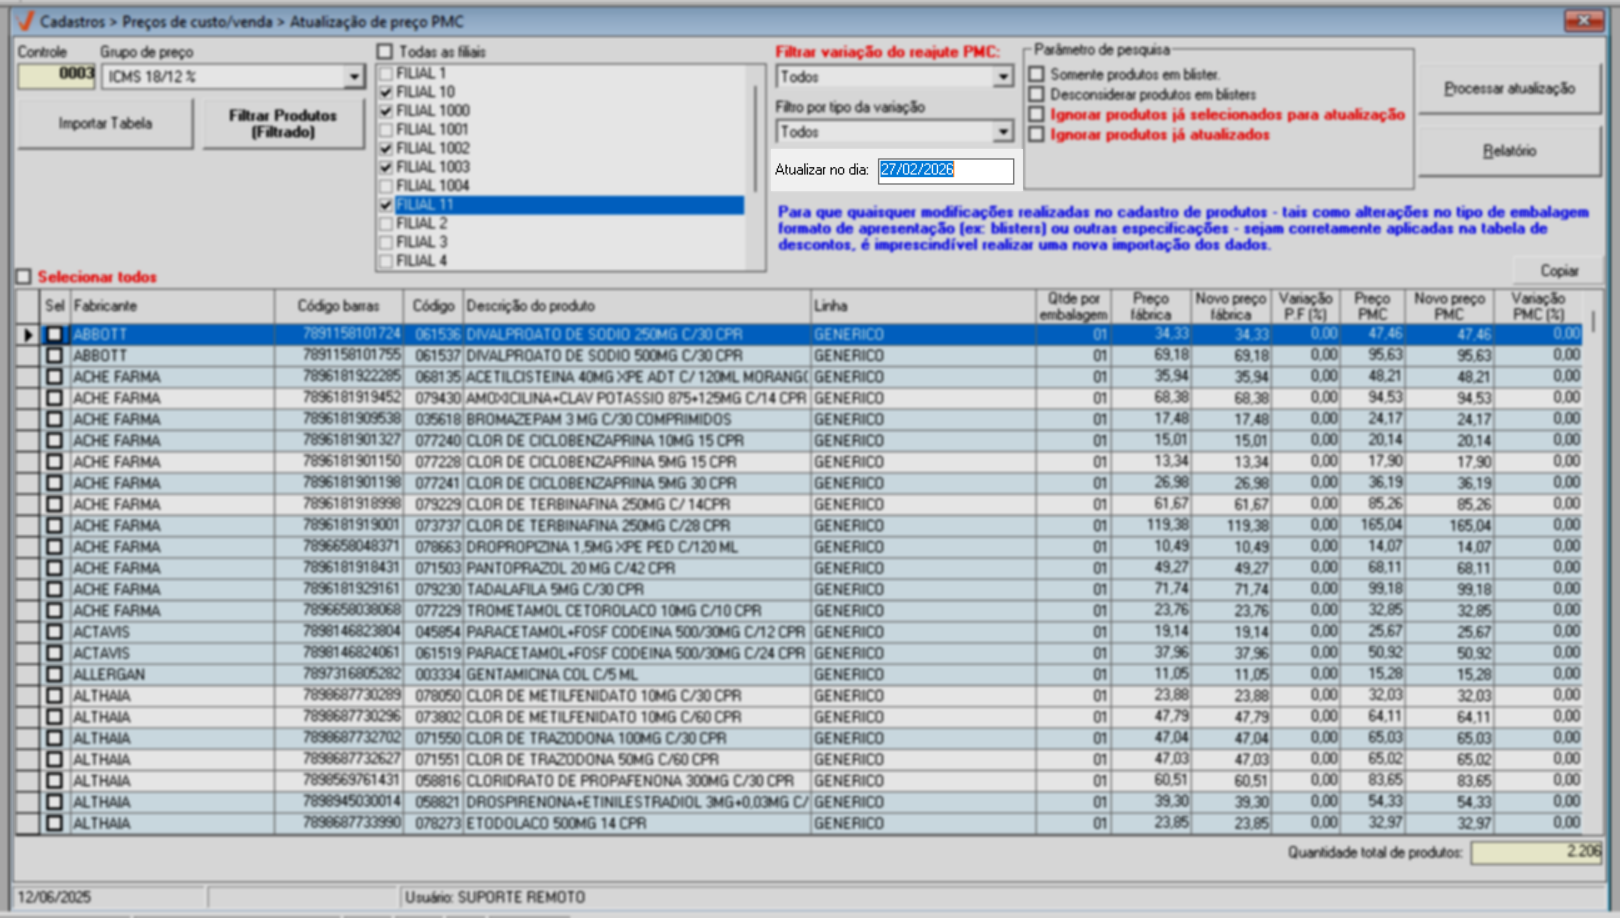The image size is (1620, 918).
Task: Open the 'Relatório' button
Action: click(1508, 151)
